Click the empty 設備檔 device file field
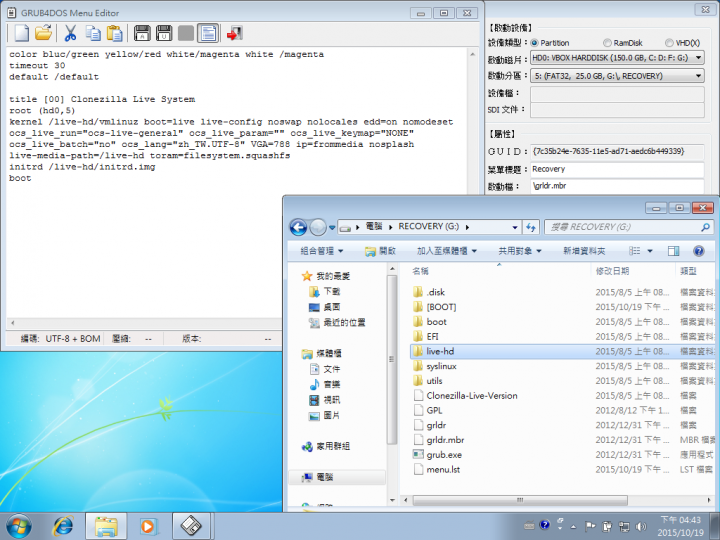Image resolution: width=720 pixels, height=540 pixels. click(x=617, y=94)
